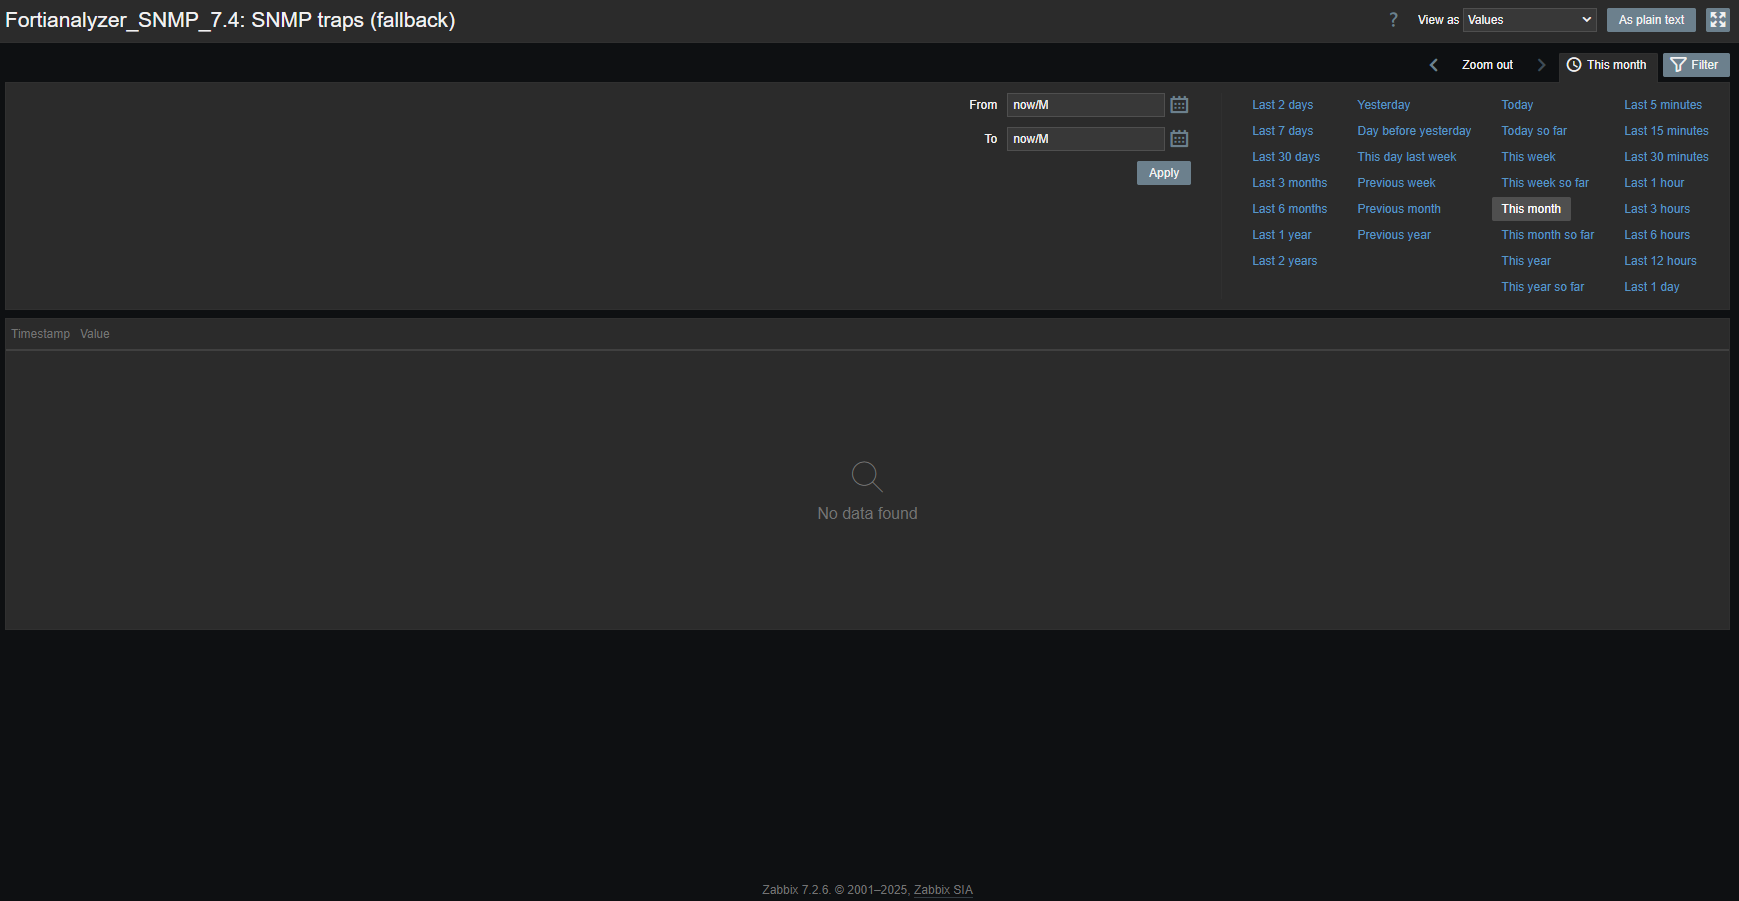Select Last 15 minutes range
The height and width of the screenshot is (901, 1739).
[1666, 131]
